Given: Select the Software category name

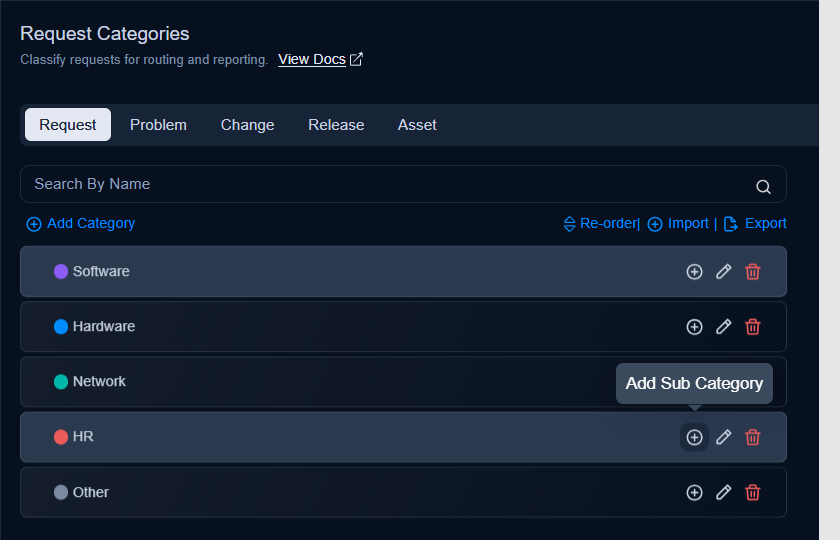Looking at the screenshot, I should pos(101,272).
